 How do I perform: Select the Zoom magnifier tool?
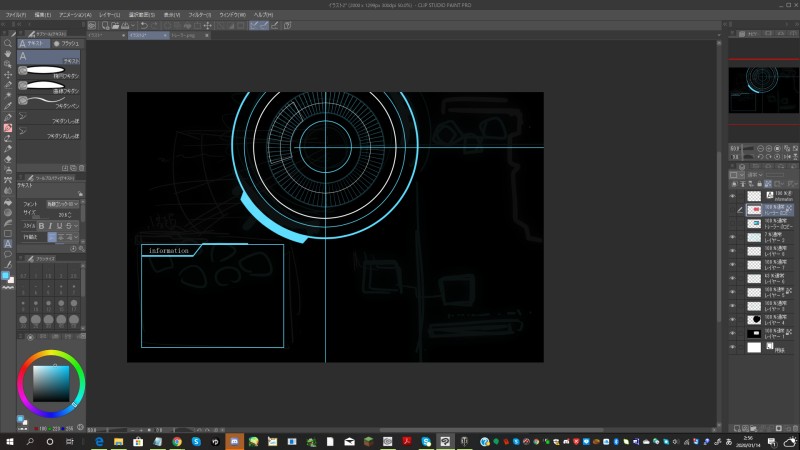click(x=8, y=44)
